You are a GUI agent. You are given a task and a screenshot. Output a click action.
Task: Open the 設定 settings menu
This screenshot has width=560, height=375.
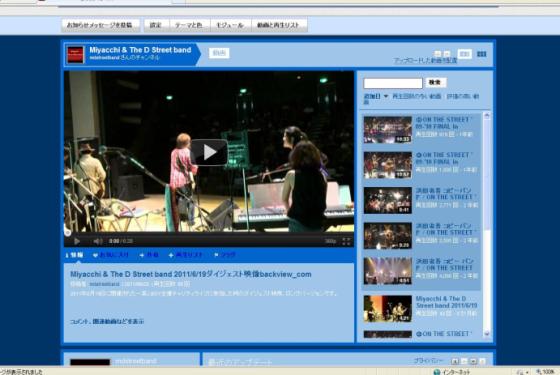click(x=155, y=25)
